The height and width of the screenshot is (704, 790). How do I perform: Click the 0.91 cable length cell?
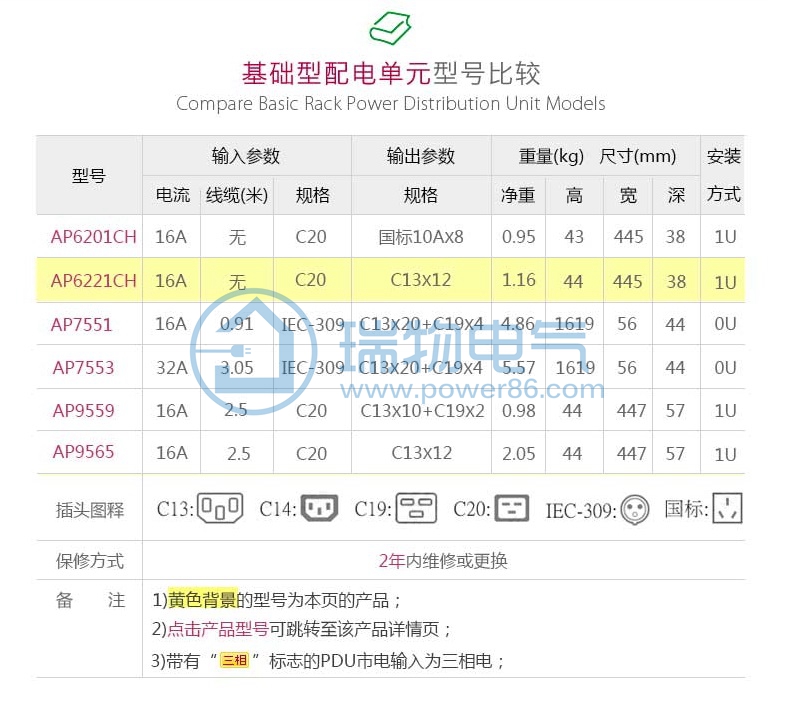(237, 324)
